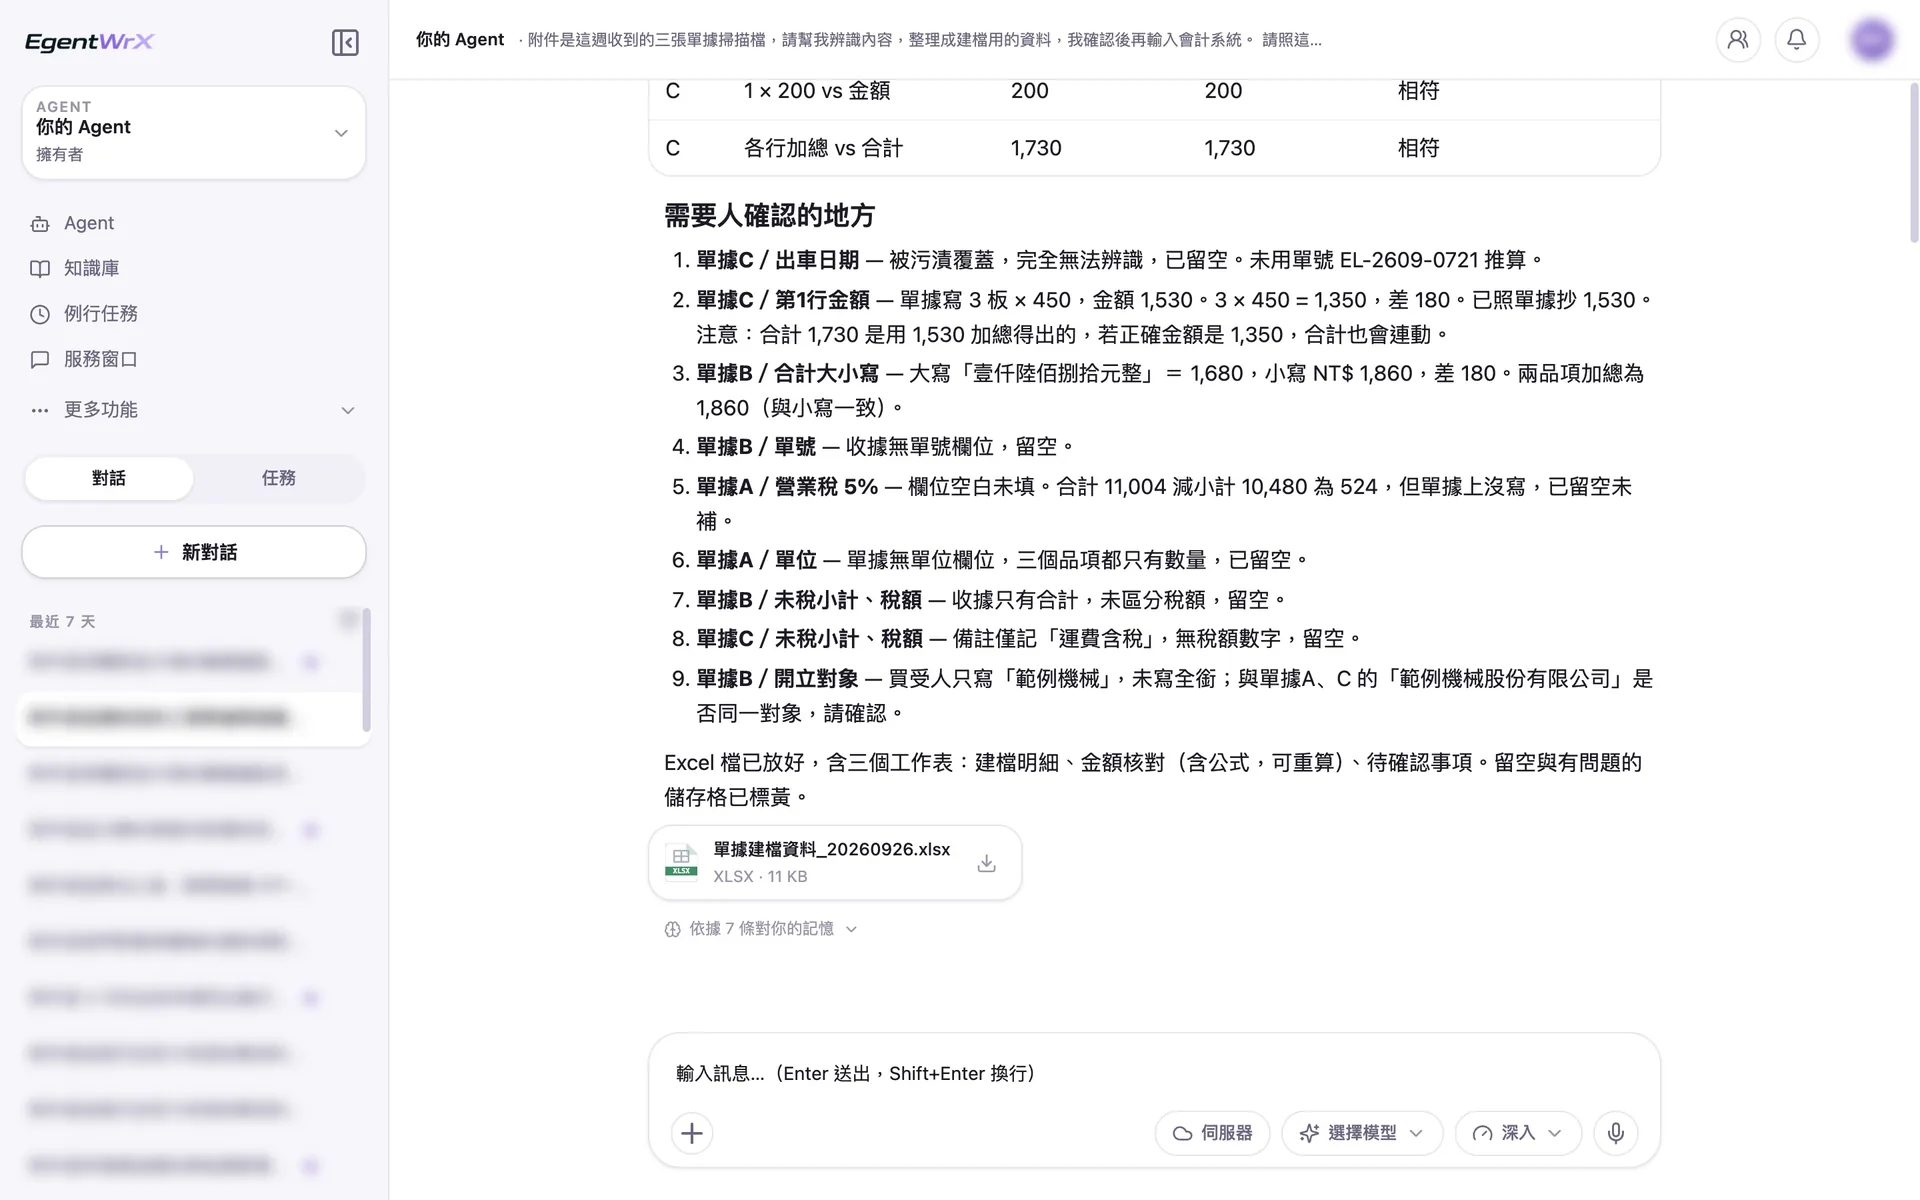Viewport: 1920px width, 1200px height.
Task: Open the 深入 mode dropdown arrow
Action: [x=1554, y=1133]
